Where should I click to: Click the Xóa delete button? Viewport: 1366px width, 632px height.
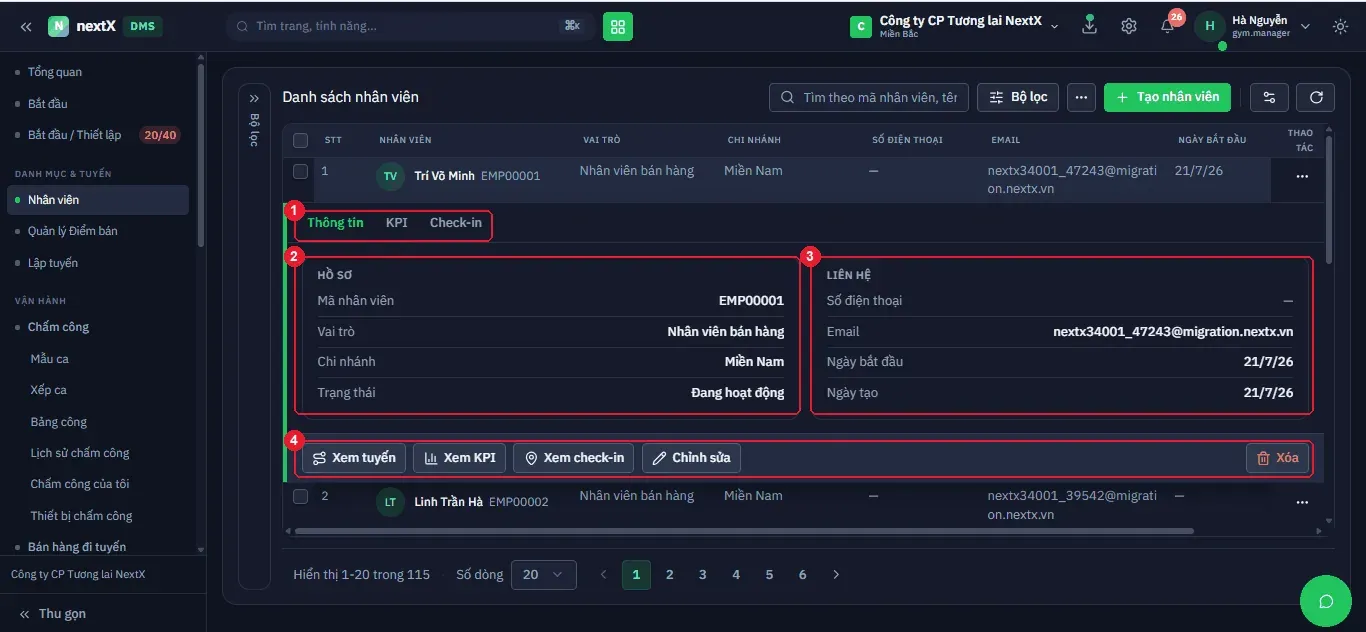[1277, 458]
